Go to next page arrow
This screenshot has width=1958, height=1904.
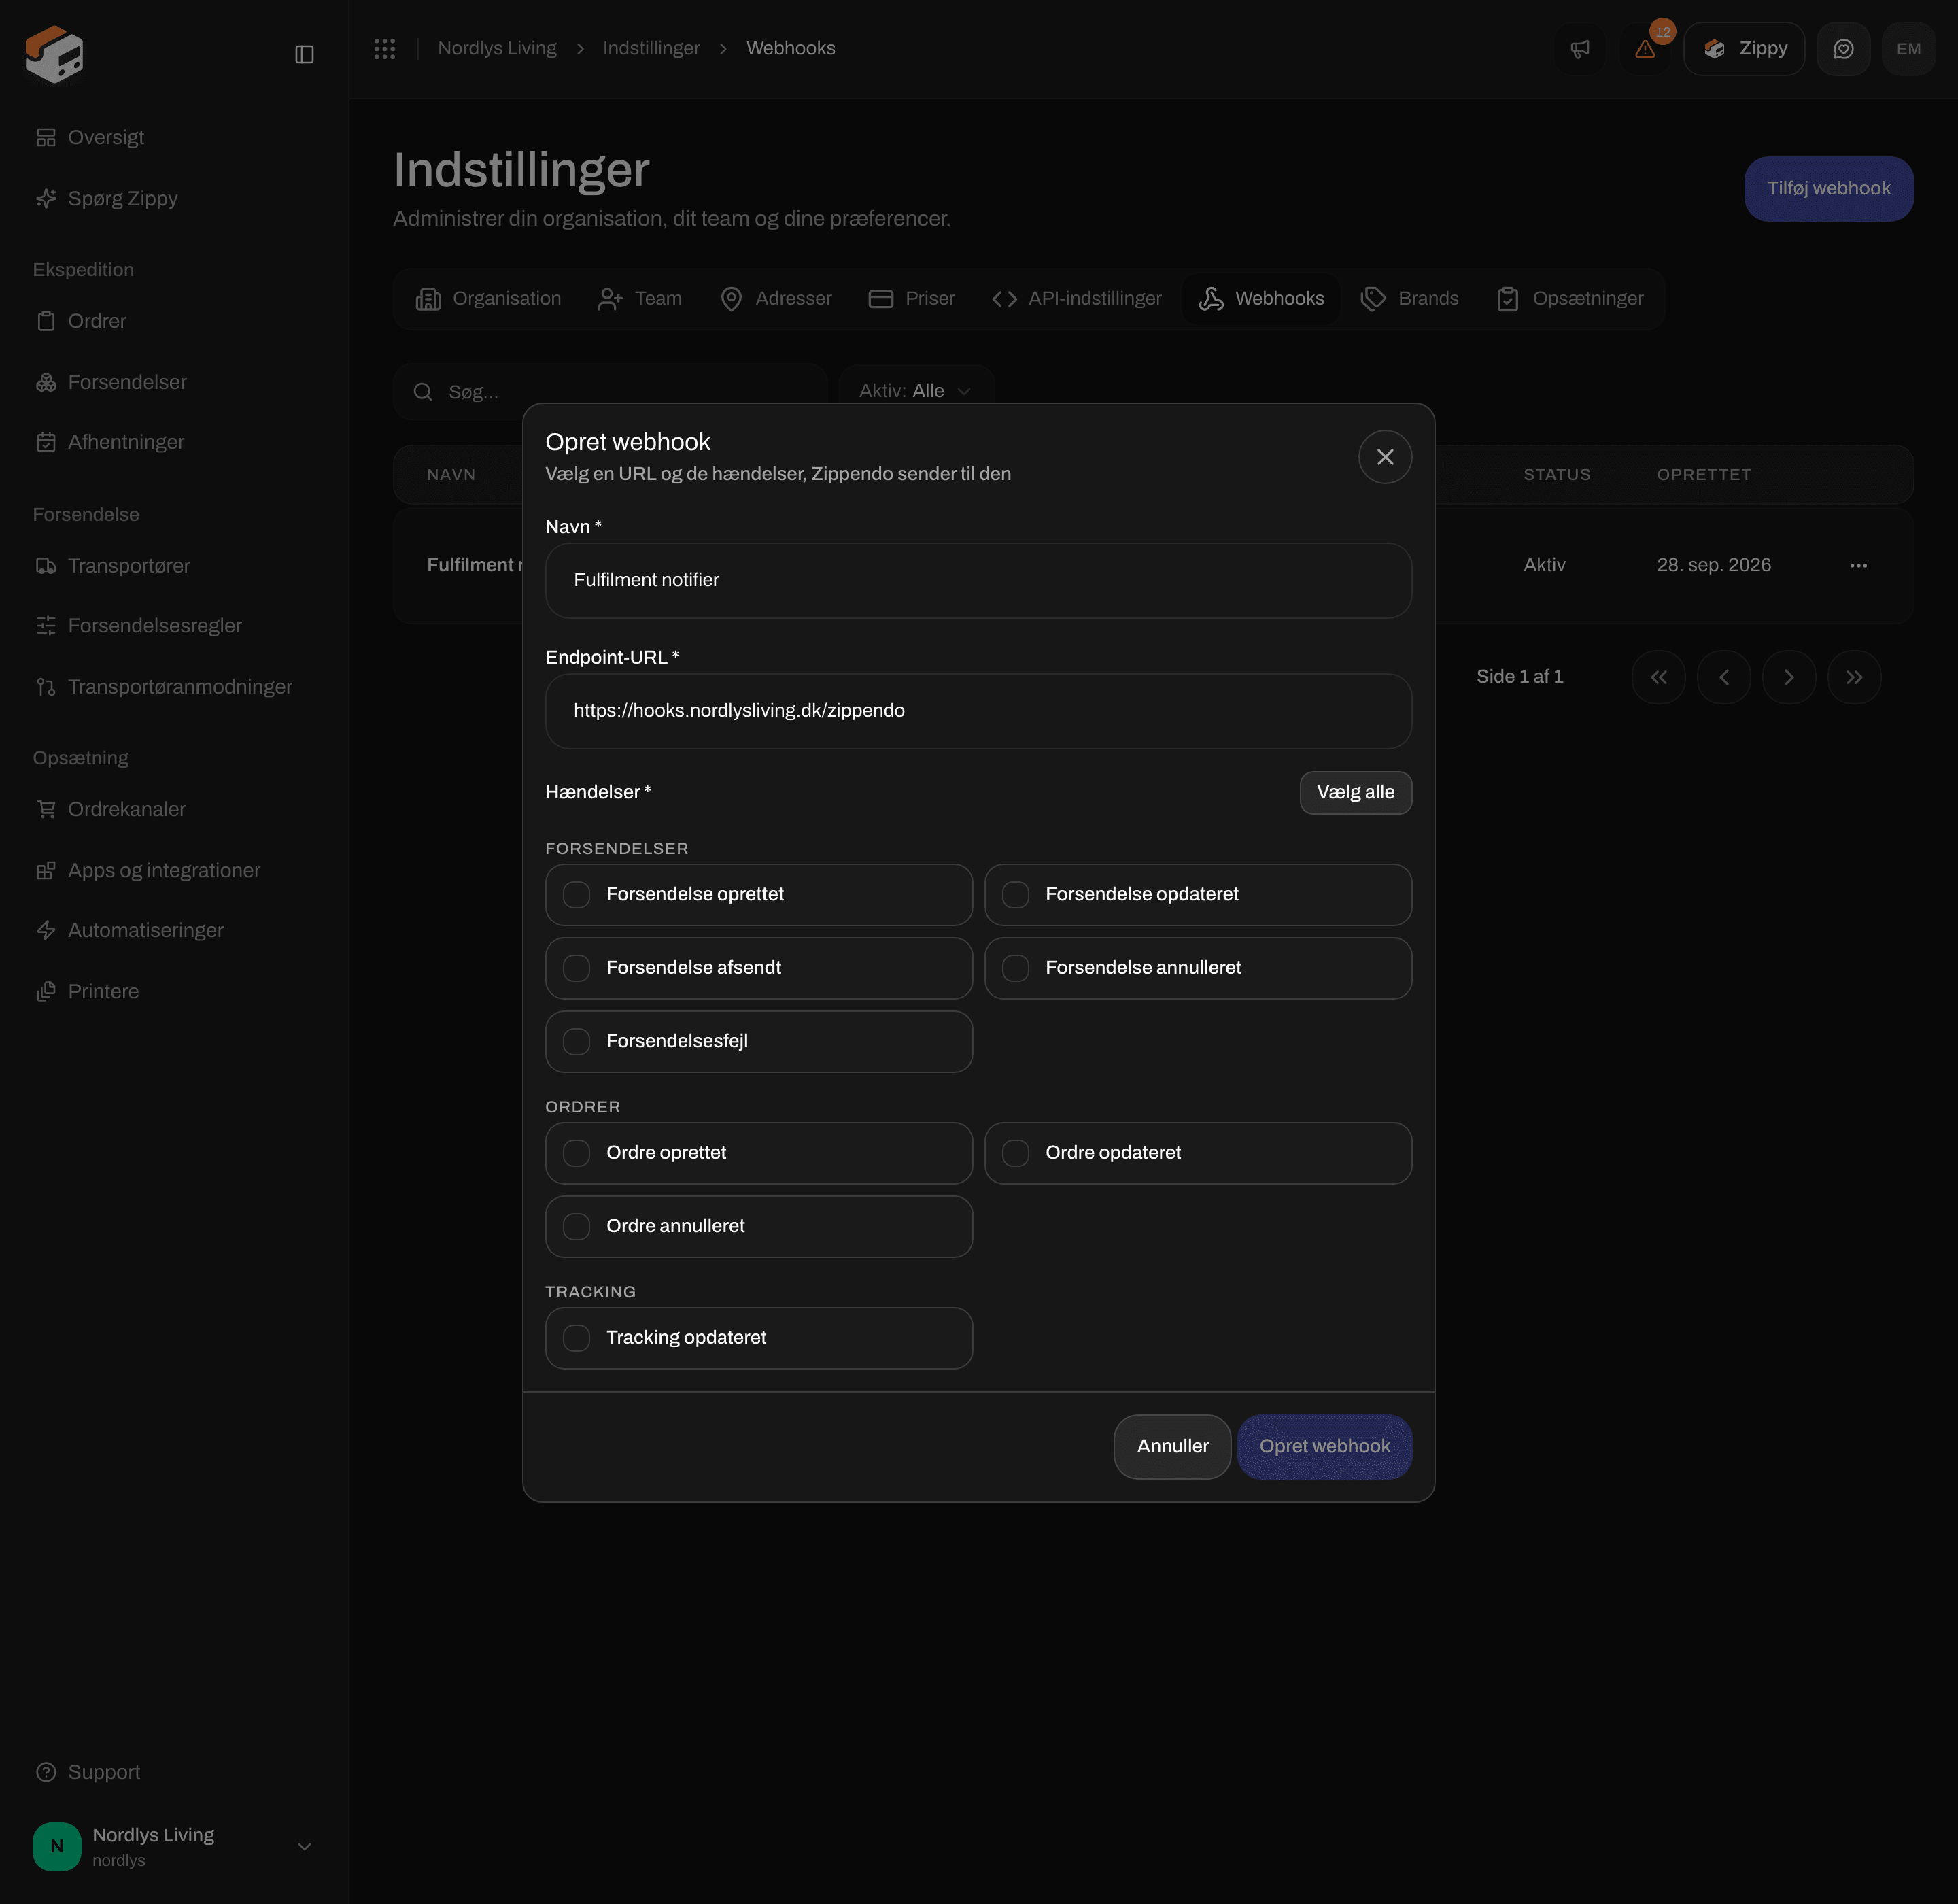pyautogui.click(x=1789, y=677)
